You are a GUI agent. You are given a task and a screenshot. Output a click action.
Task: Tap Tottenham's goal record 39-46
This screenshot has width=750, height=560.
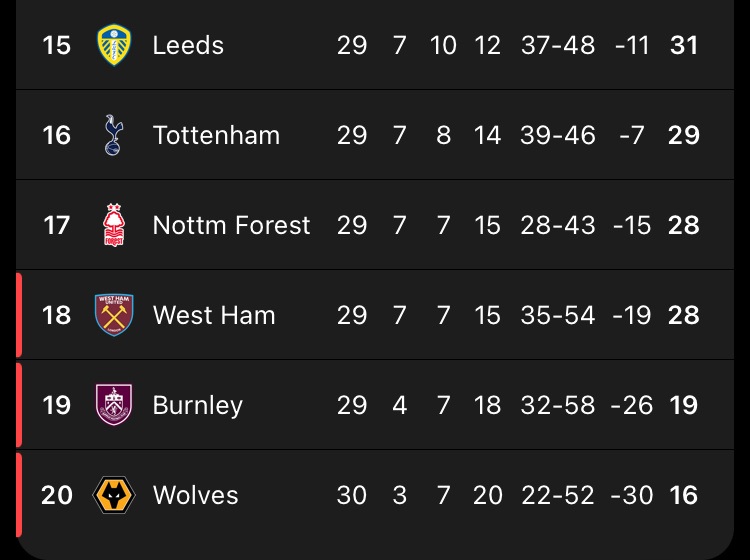click(558, 135)
